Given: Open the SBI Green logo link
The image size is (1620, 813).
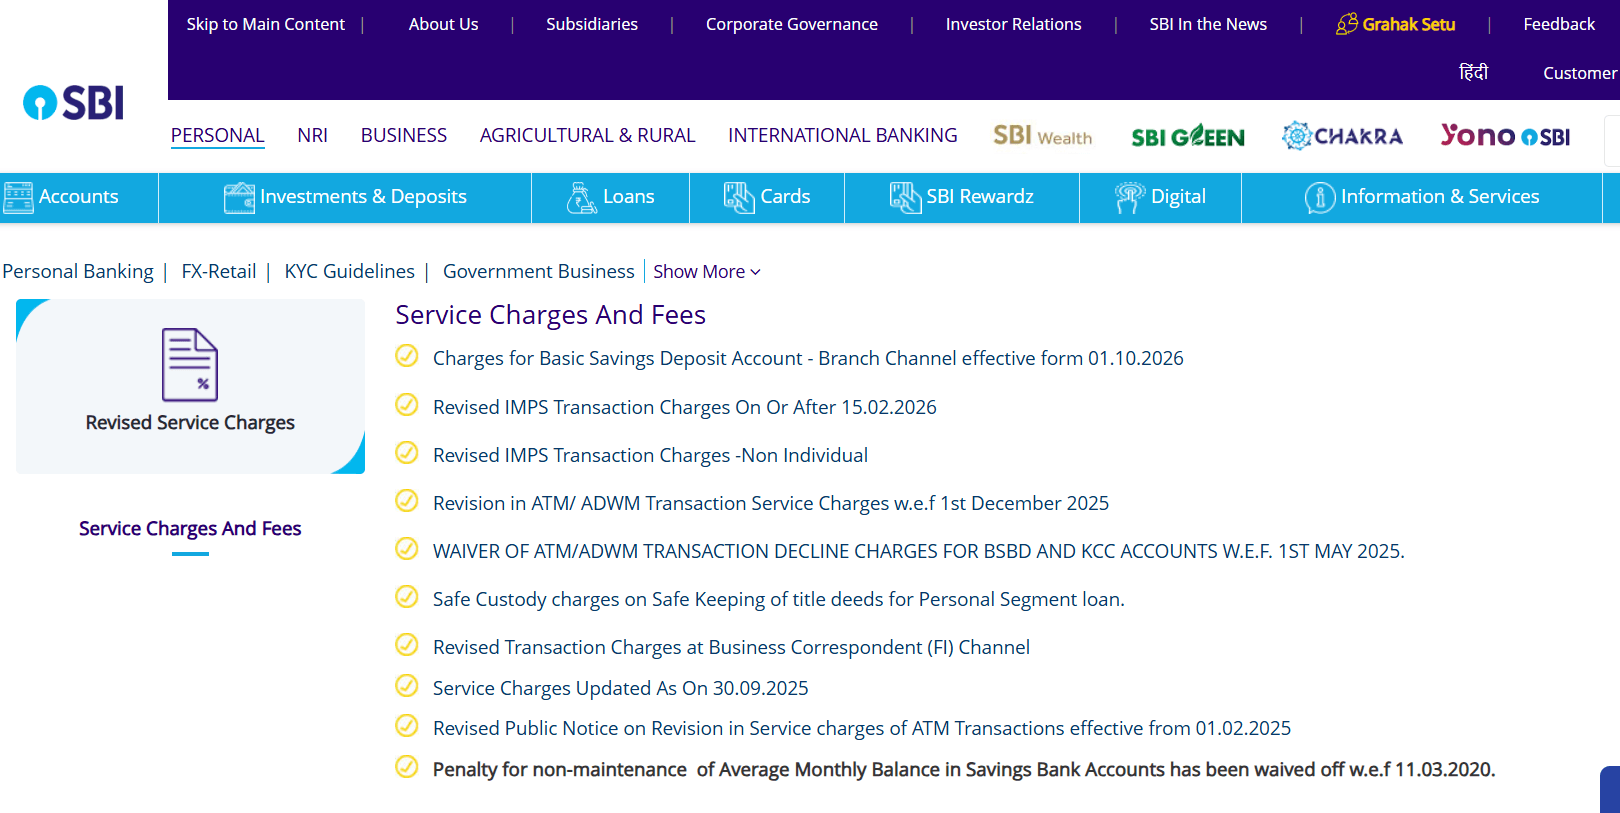Looking at the screenshot, I should point(1188,136).
